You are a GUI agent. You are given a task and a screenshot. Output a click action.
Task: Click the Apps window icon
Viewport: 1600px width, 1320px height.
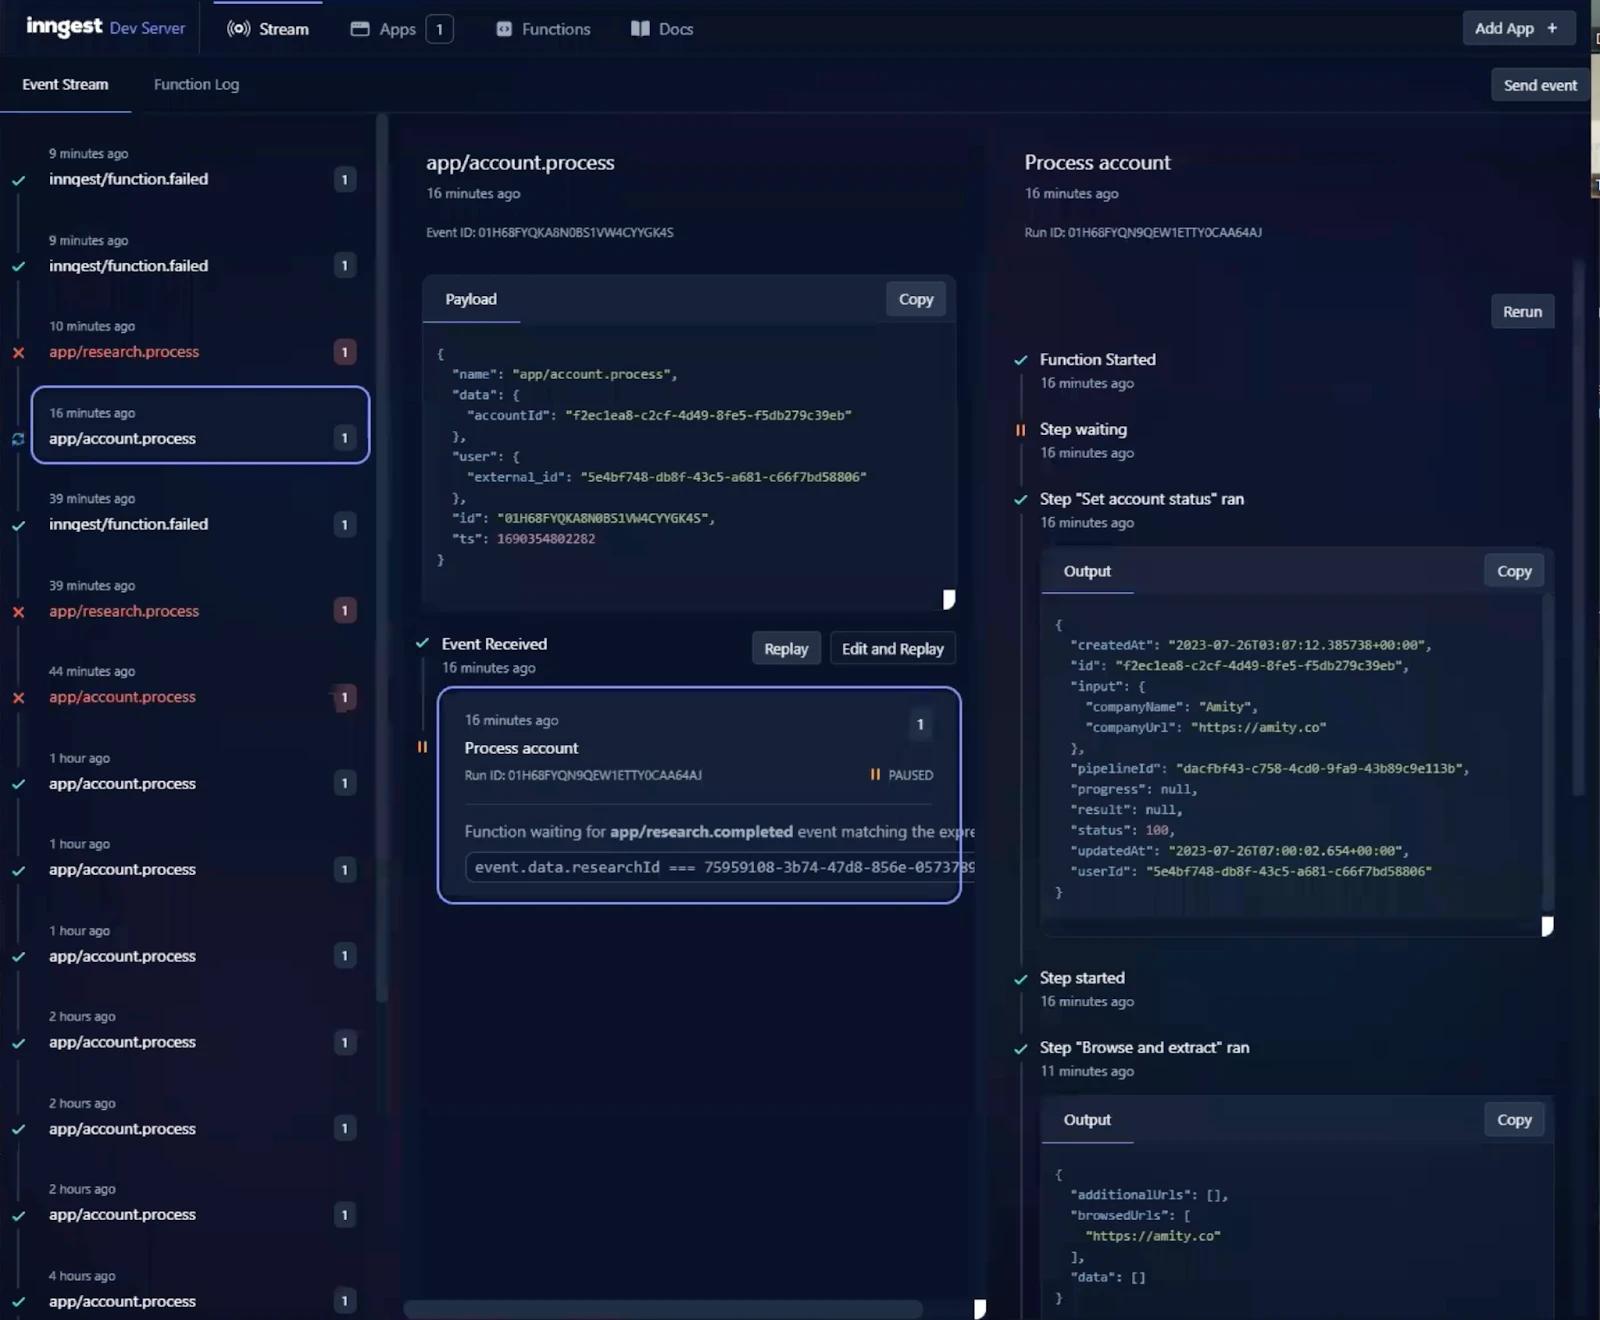[x=360, y=29]
